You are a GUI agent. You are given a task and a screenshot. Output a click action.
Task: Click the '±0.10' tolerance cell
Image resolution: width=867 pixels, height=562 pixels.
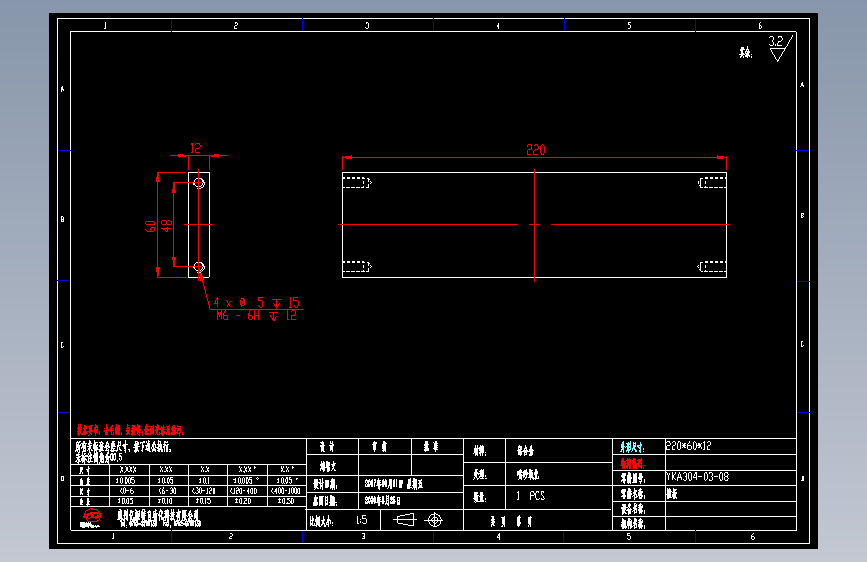[x=165, y=501]
